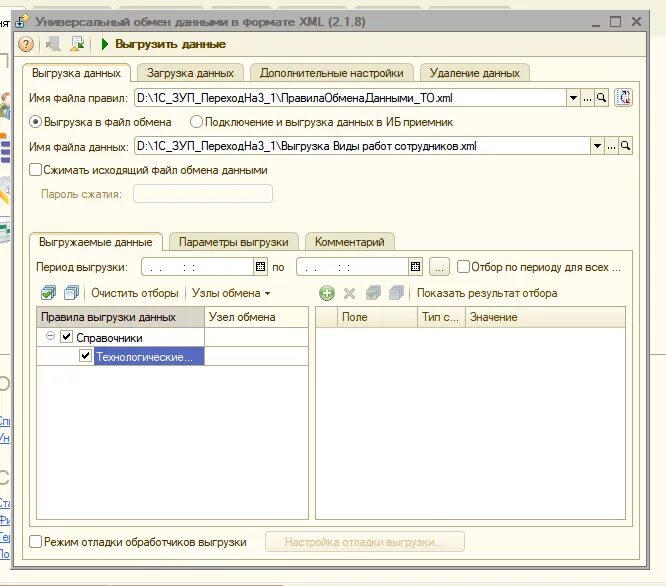Uncheck all export rules icon
The image size is (666, 586).
tap(71, 293)
